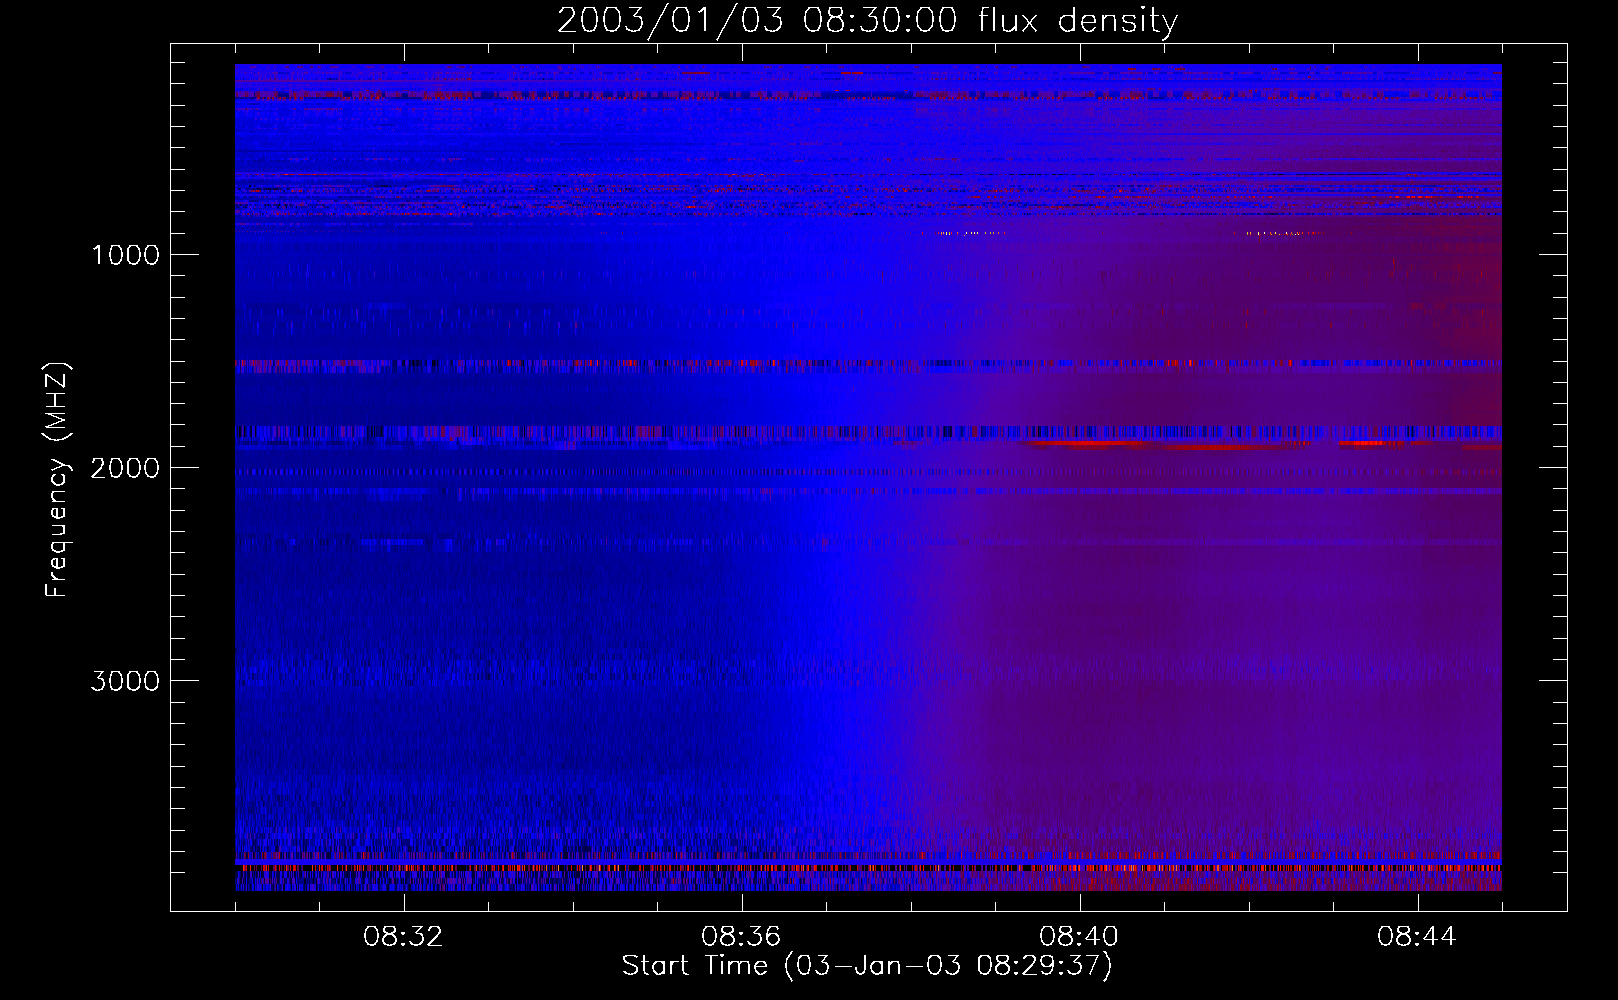
Task: Click the 2000 frequency tick label
Action: 125,468
